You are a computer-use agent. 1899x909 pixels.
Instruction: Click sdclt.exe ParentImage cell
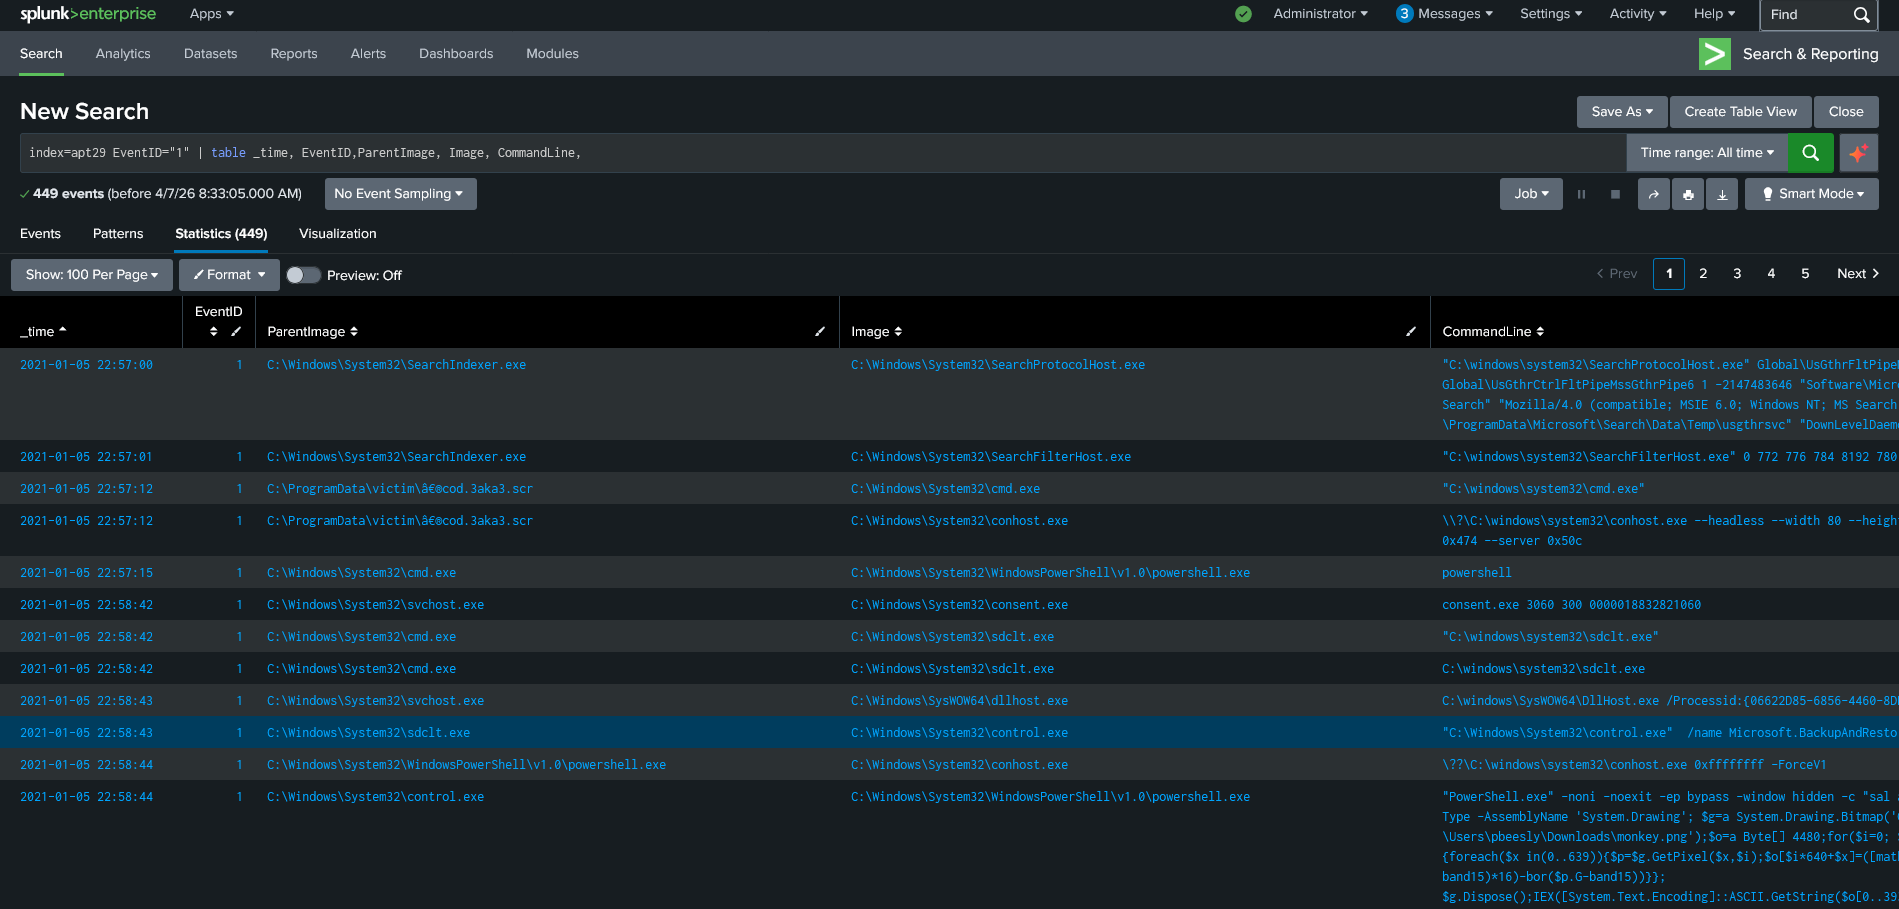pyautogui.click(x=368, y=733)
